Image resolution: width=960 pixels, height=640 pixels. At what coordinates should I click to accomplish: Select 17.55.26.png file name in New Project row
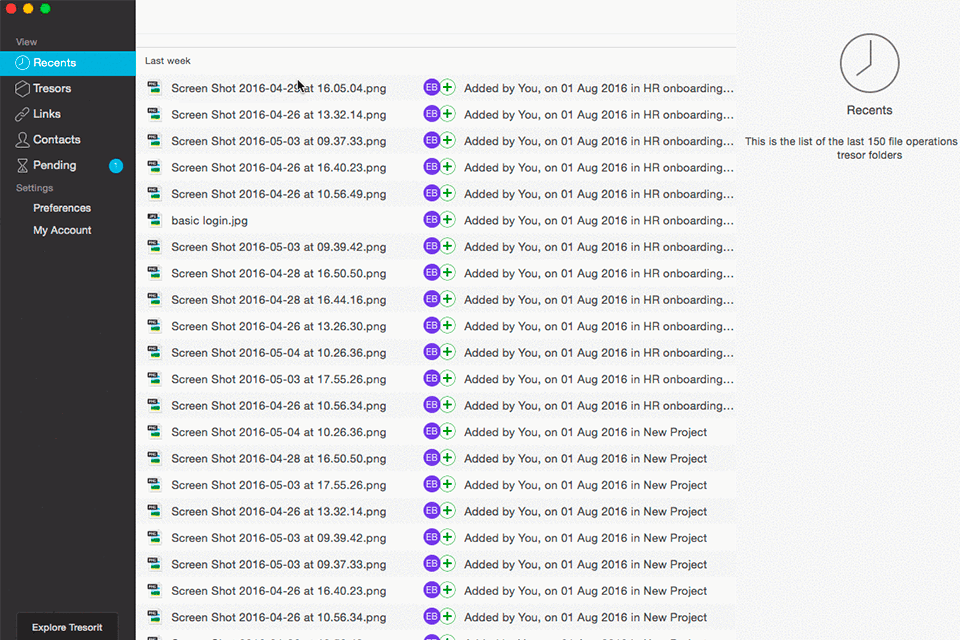pyautogui.click(x=279, y=485)
